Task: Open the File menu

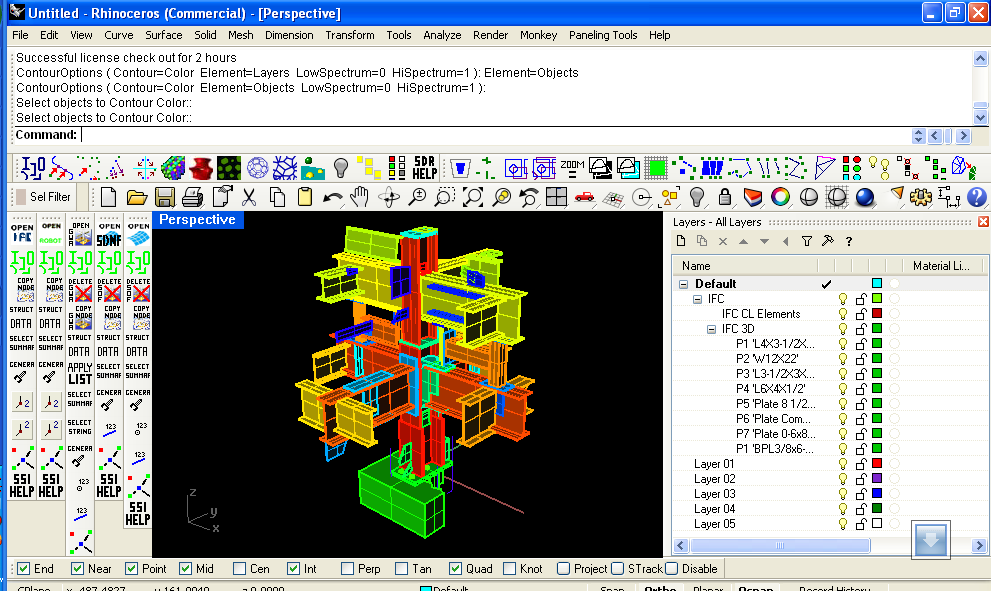Action: pyautogui.click(x=20, y=35)
